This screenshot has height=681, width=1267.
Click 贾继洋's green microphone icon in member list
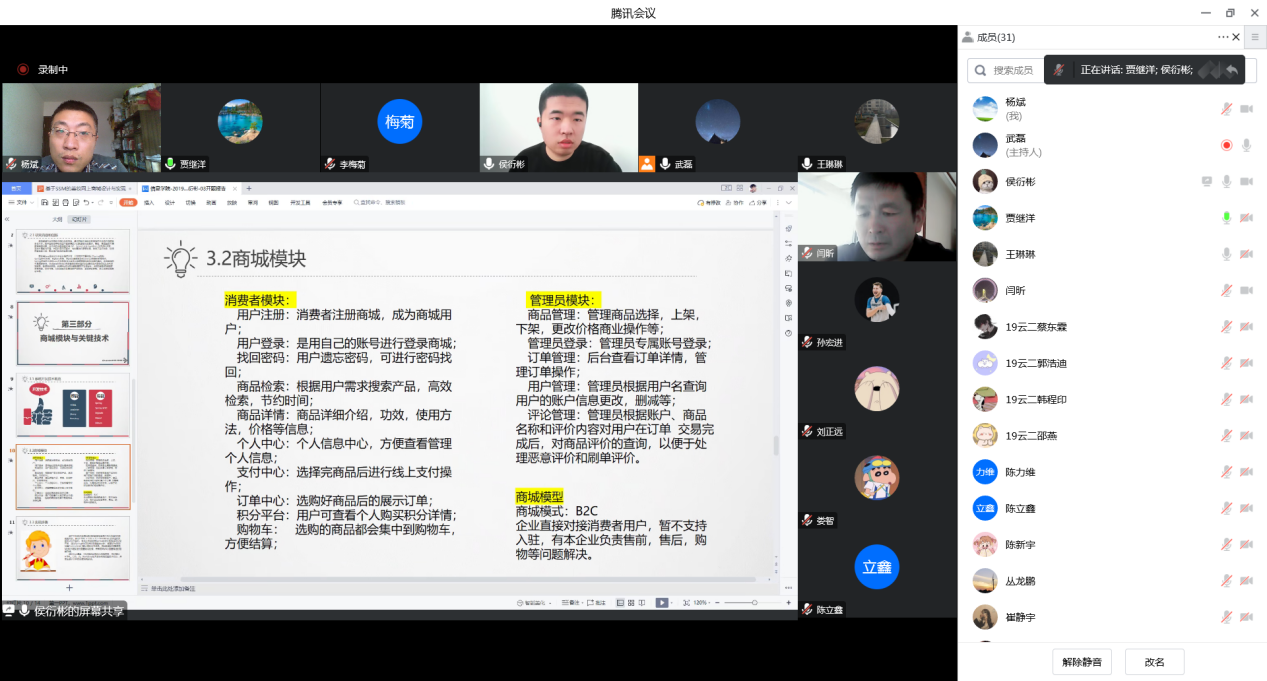(x=1226, y=217)
